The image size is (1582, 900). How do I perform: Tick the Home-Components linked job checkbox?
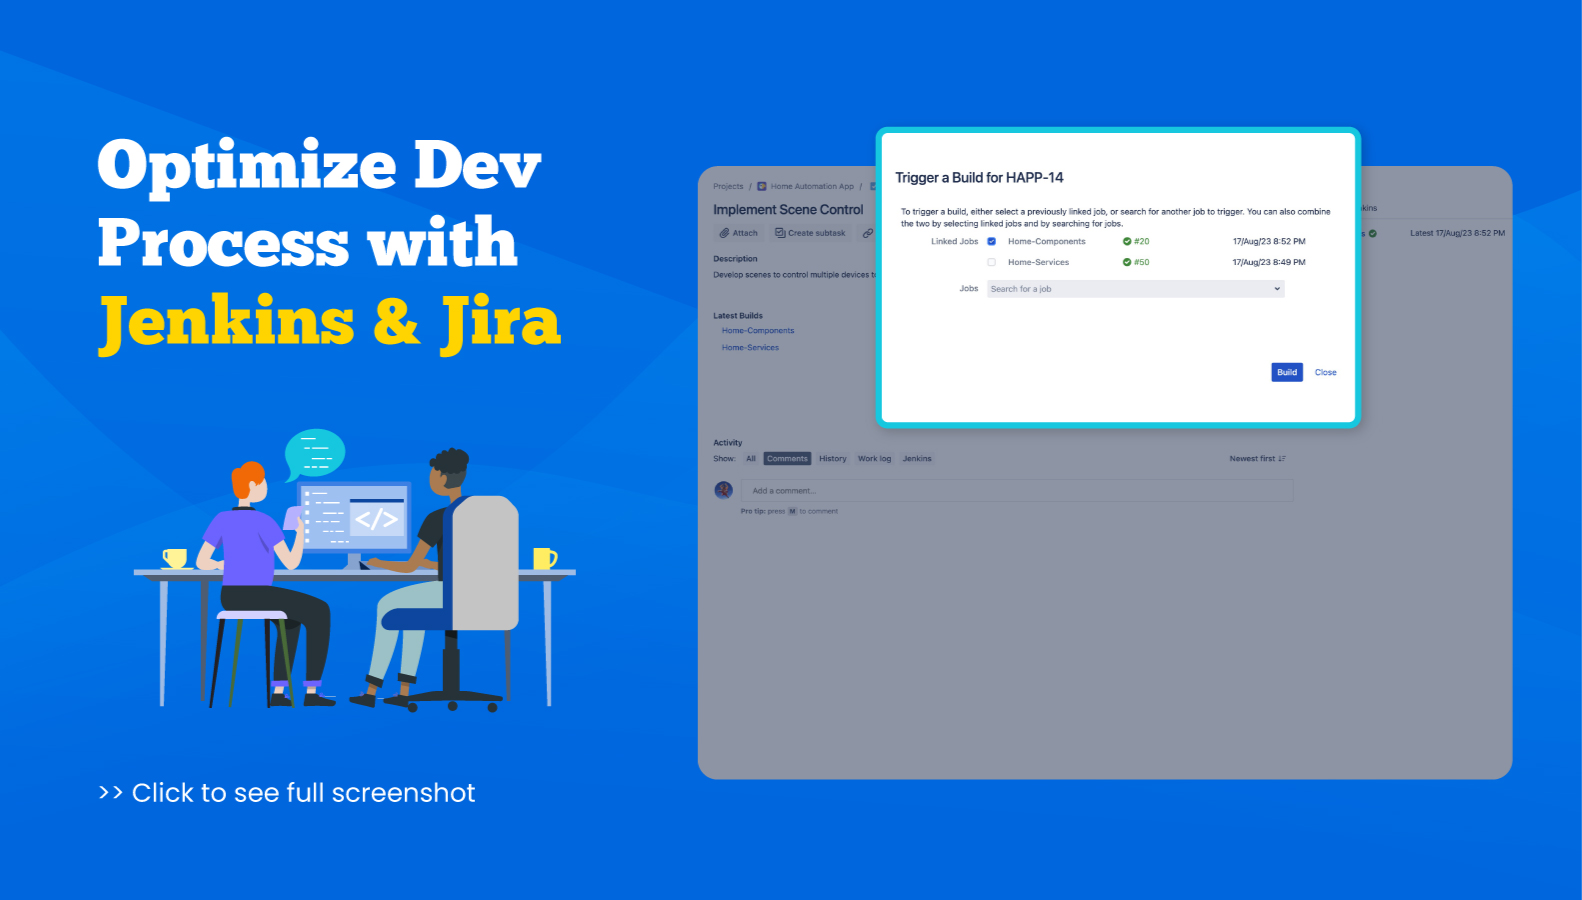[992, 241]
